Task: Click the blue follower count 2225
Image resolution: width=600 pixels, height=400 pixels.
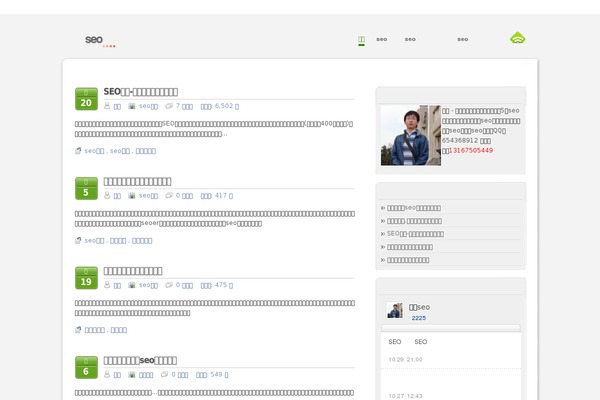Action: point(419,318)
